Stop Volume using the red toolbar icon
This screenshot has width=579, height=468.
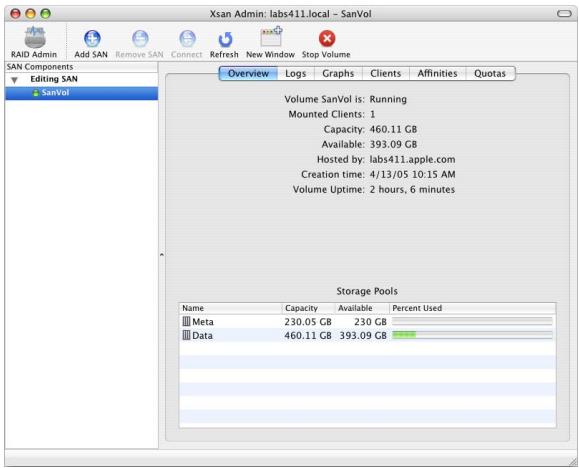point(327,38)
